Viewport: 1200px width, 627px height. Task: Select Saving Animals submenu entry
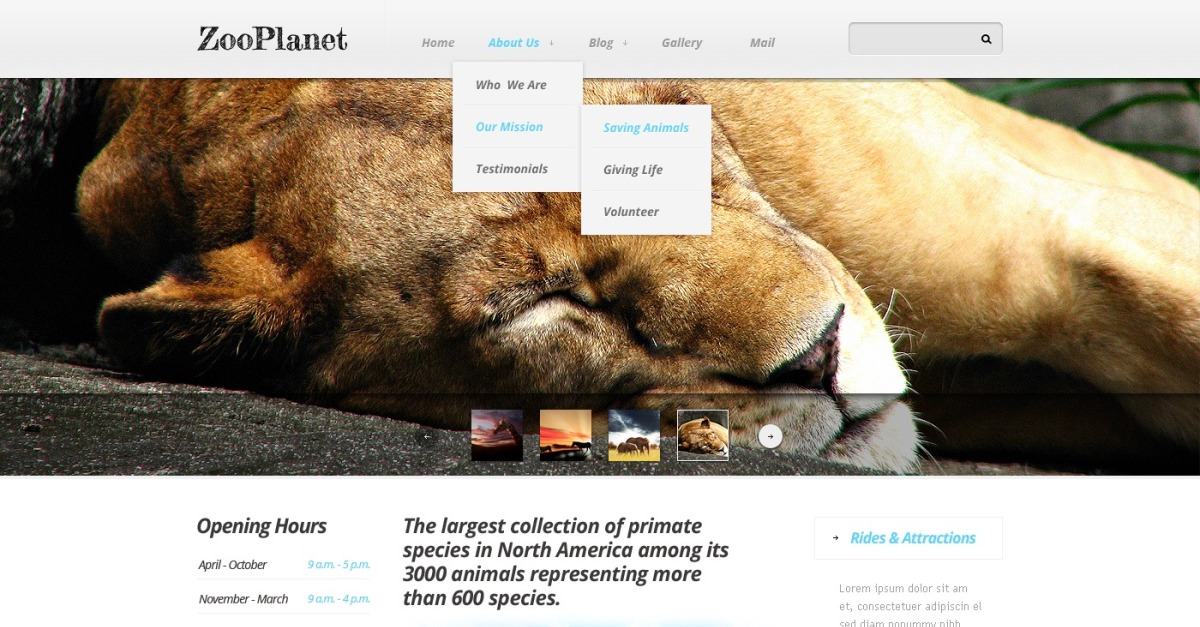click(645, 128)
